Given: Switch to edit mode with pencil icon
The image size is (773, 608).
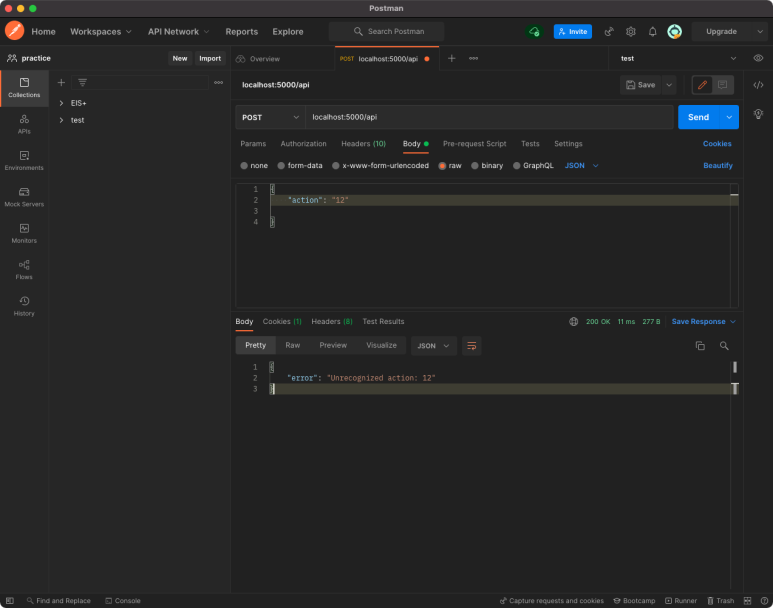Looking at the screenshot, I should 703,85.
